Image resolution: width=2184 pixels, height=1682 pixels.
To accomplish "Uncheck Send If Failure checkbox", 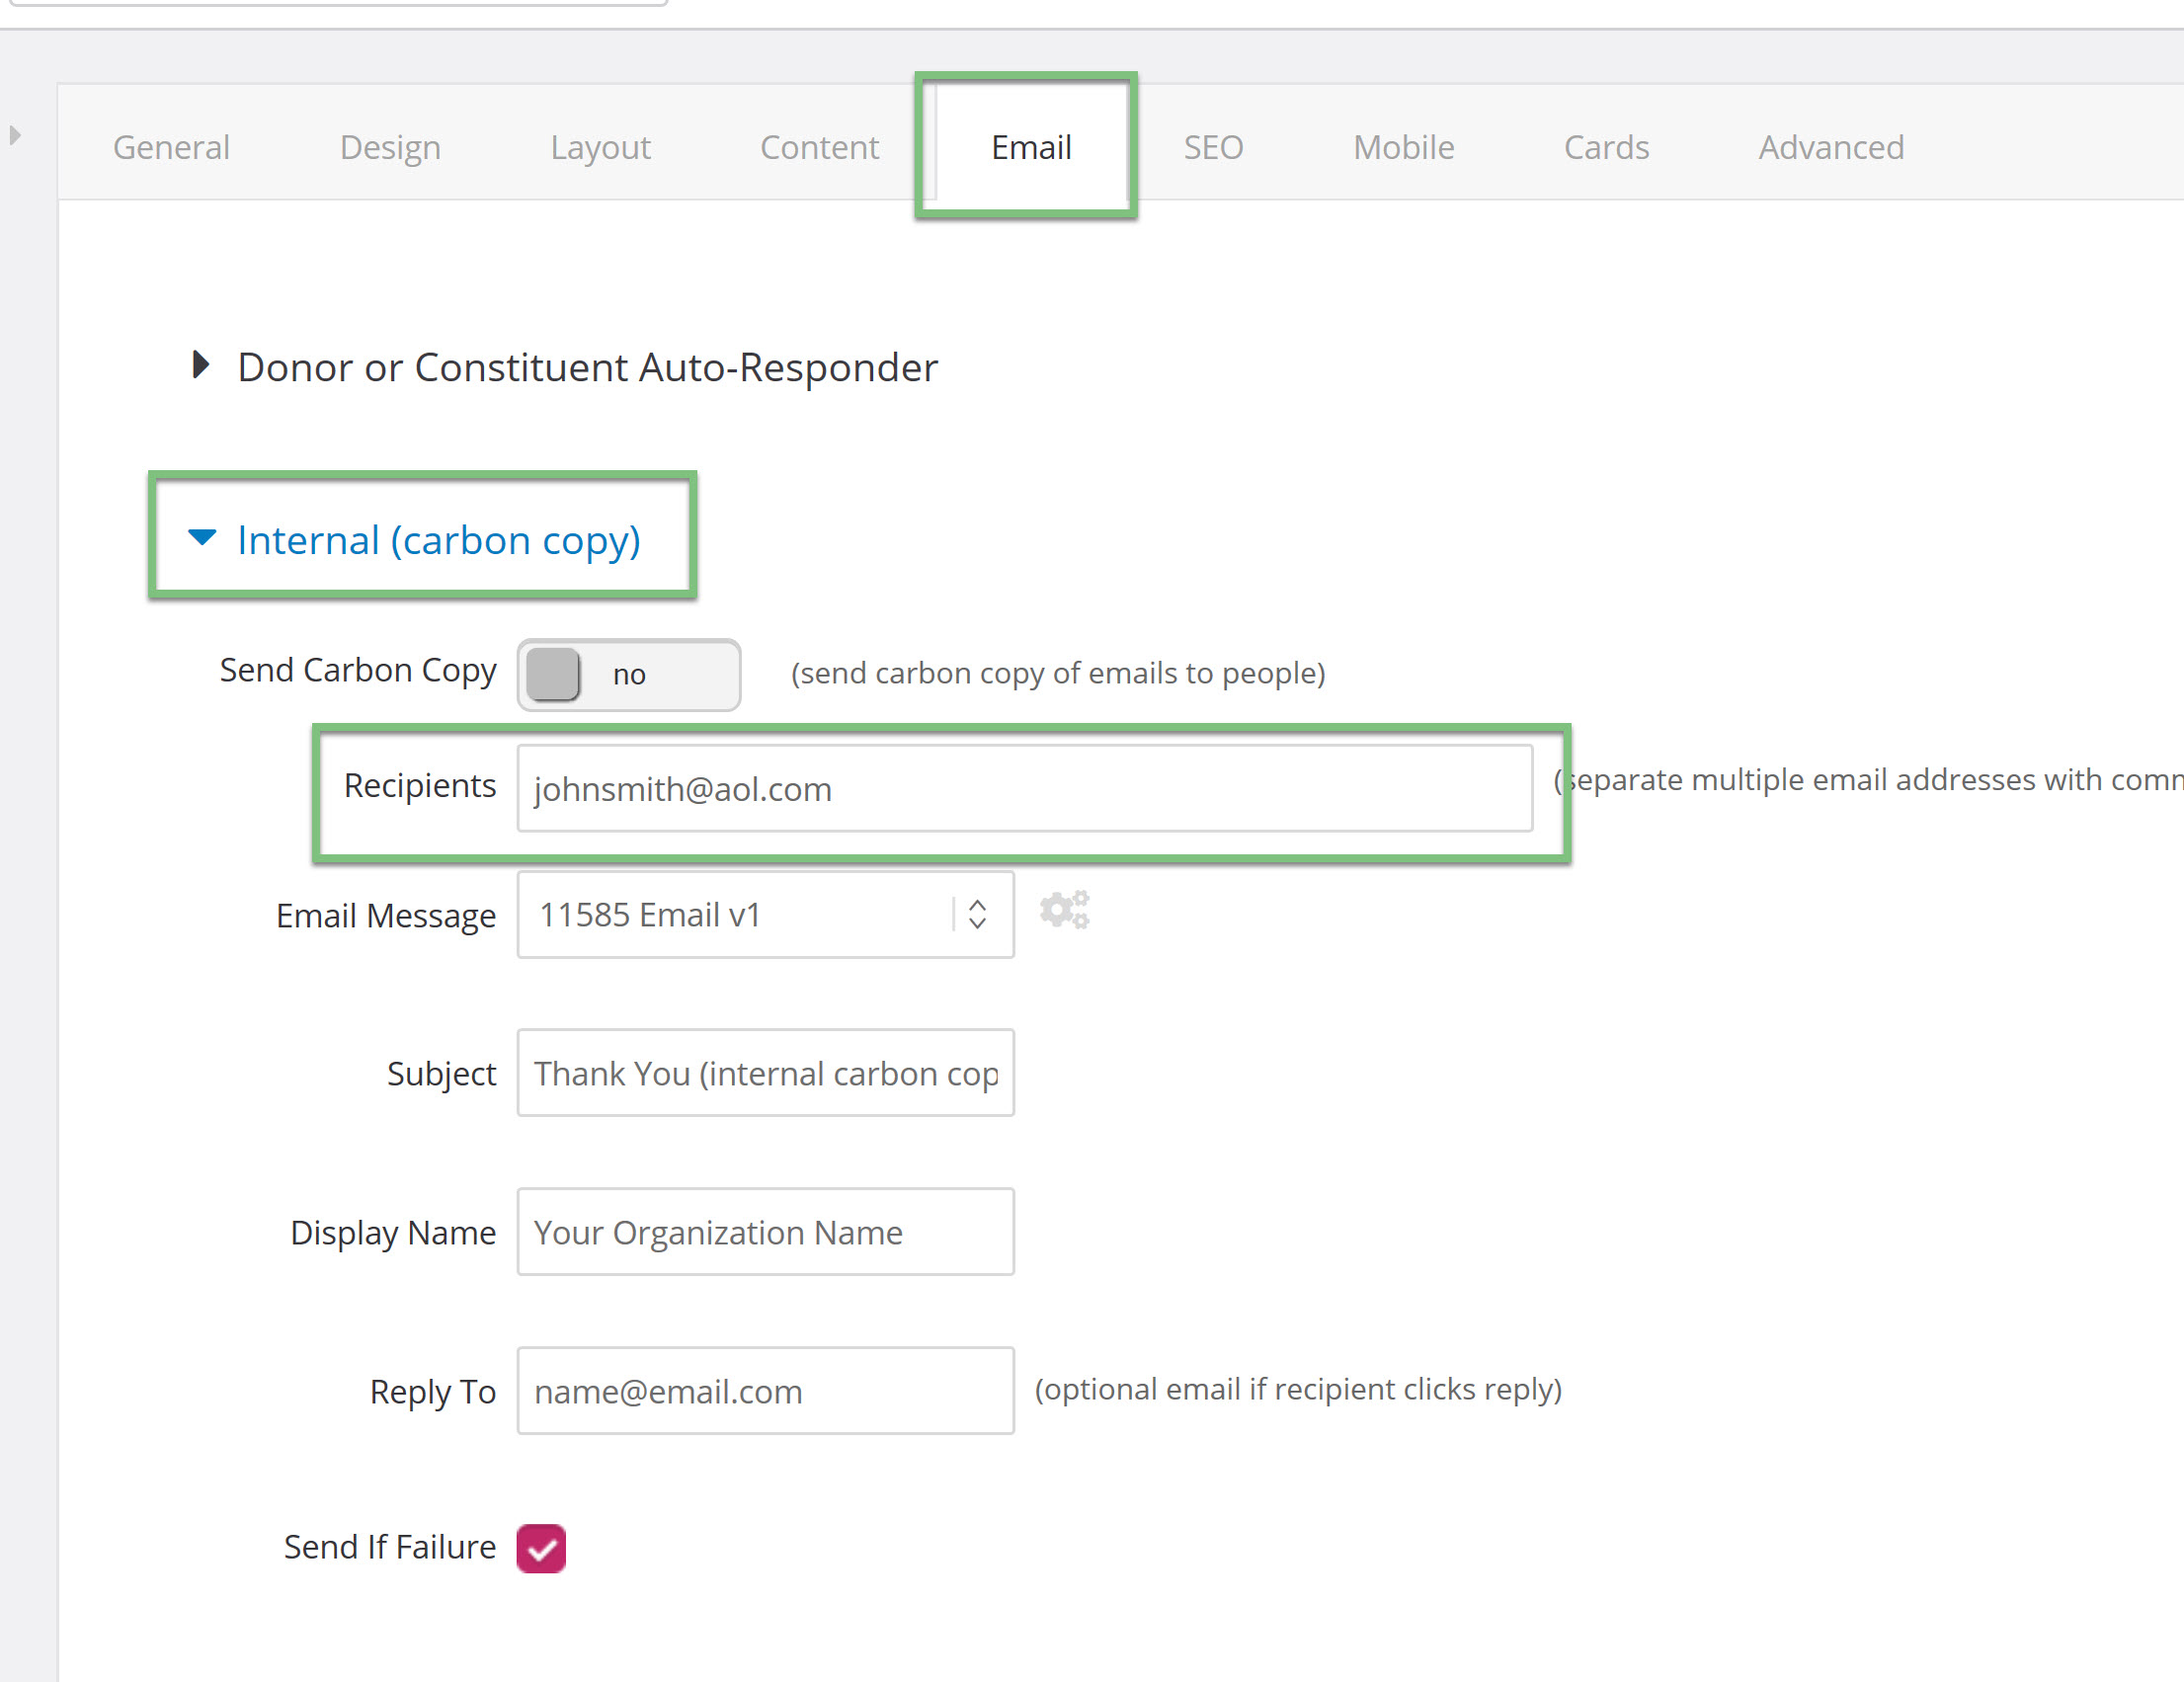I will (x=541, y=1548).
